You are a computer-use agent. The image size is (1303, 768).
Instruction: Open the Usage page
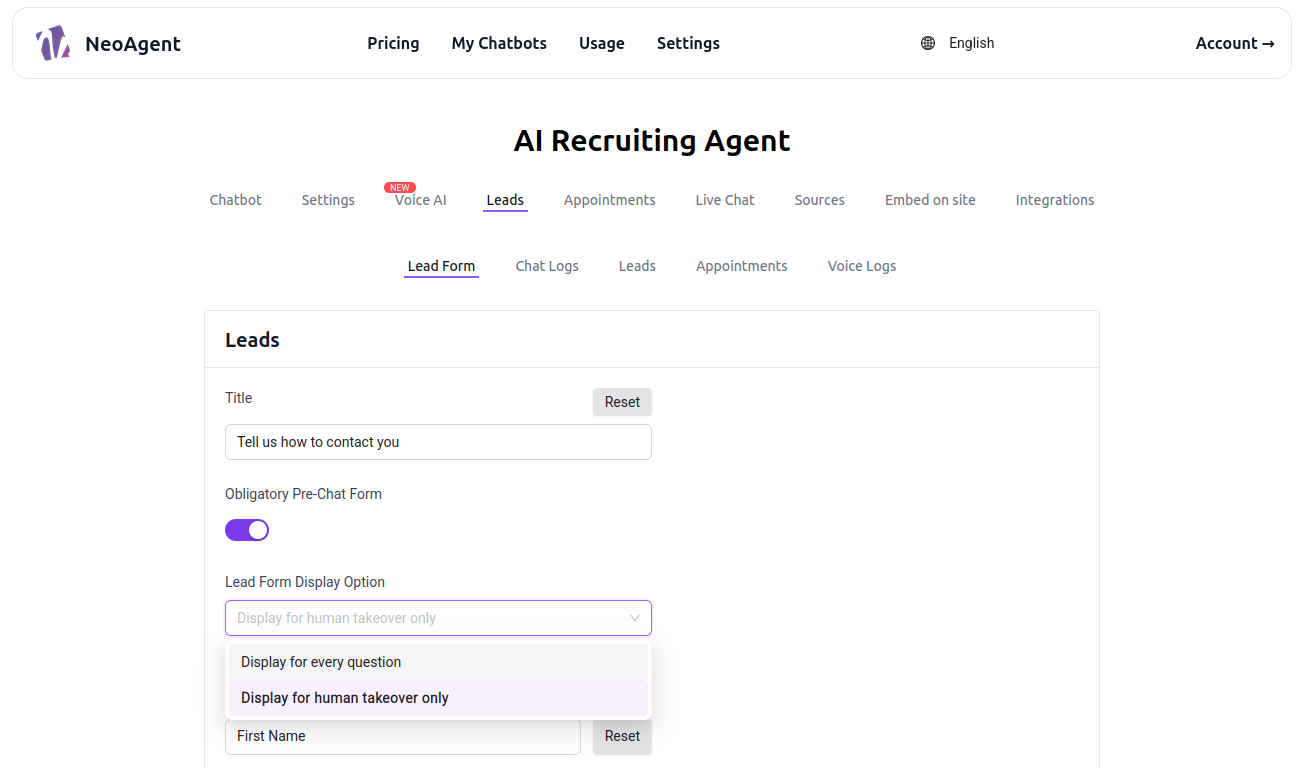601,43
